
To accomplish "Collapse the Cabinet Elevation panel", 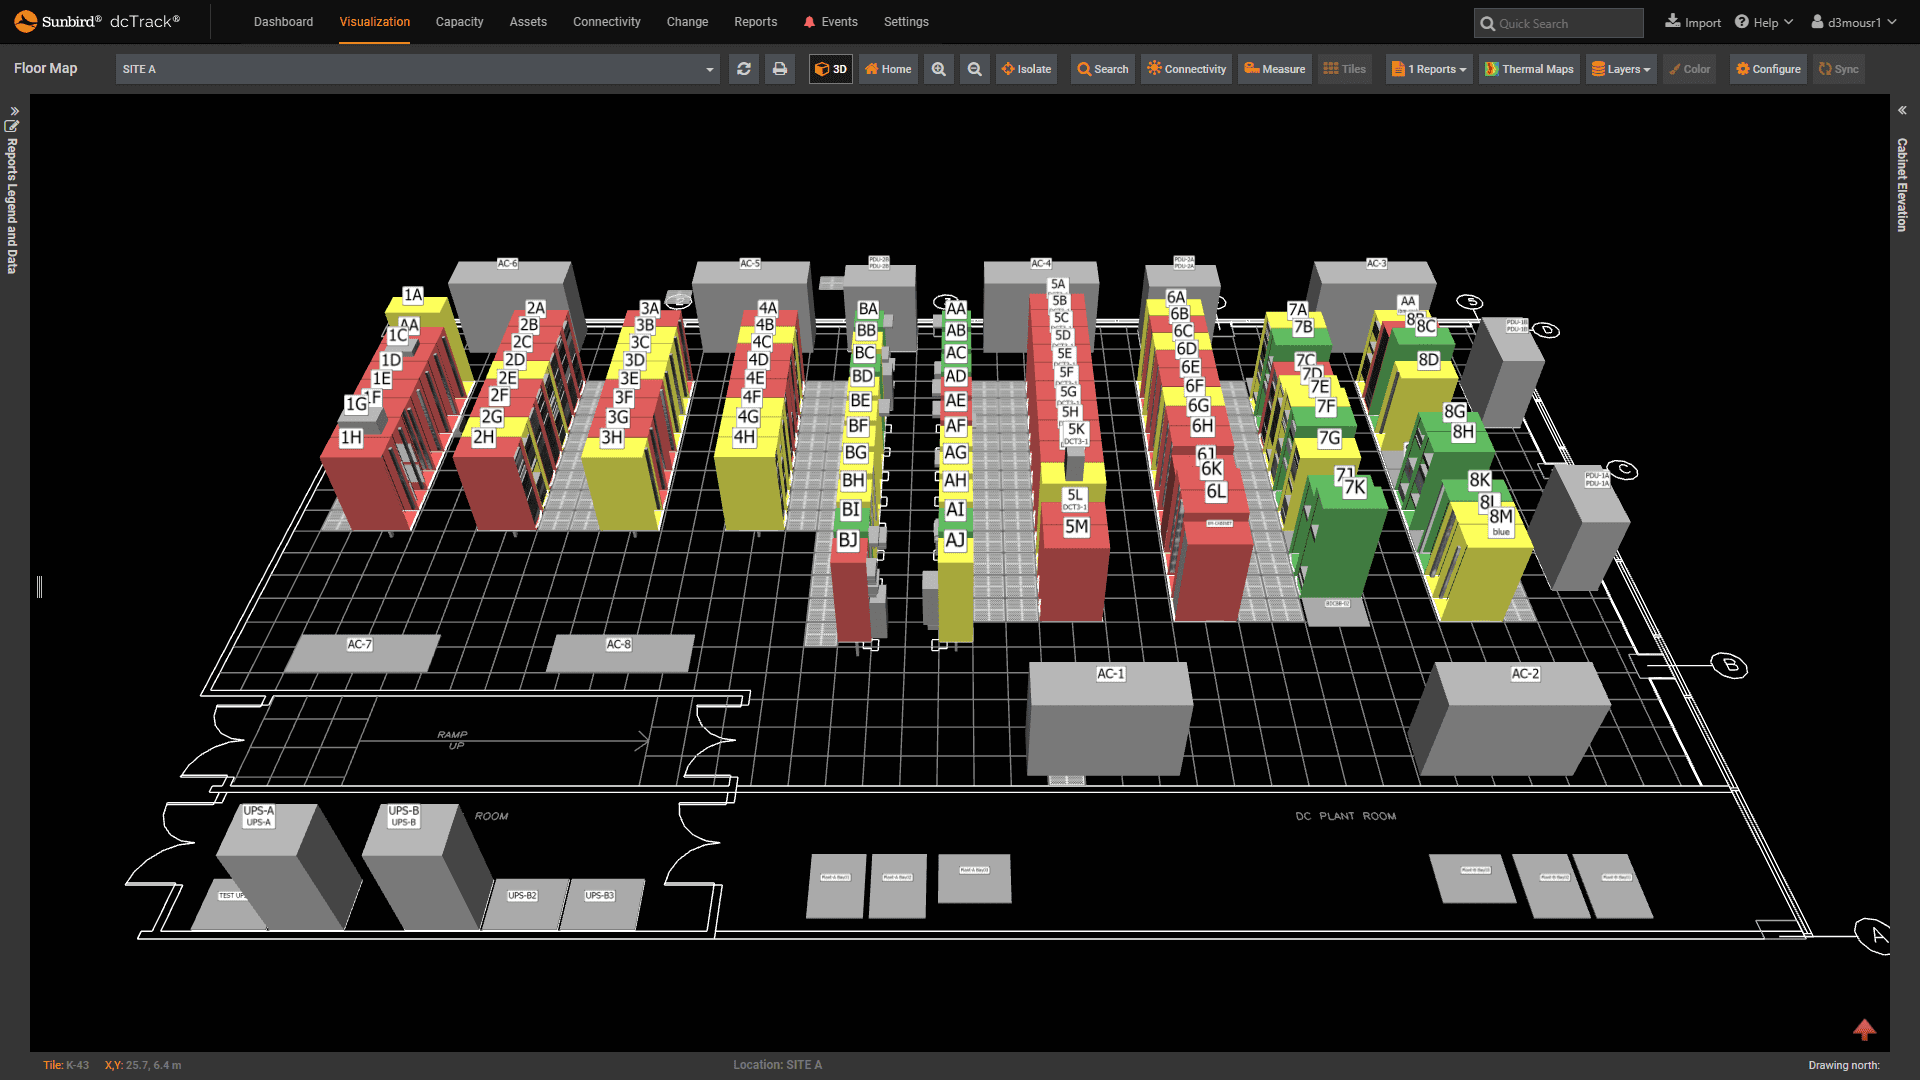I will pos(1901,111).
